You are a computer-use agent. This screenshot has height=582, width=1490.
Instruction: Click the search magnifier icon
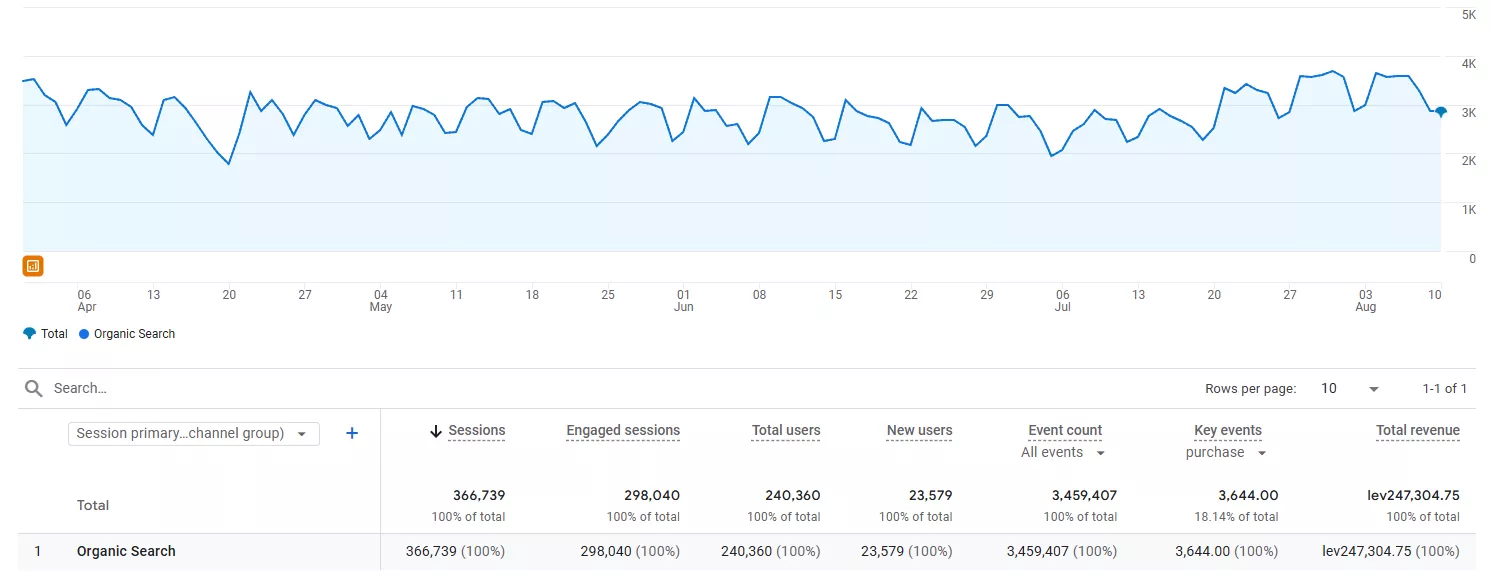pos(34,389)
